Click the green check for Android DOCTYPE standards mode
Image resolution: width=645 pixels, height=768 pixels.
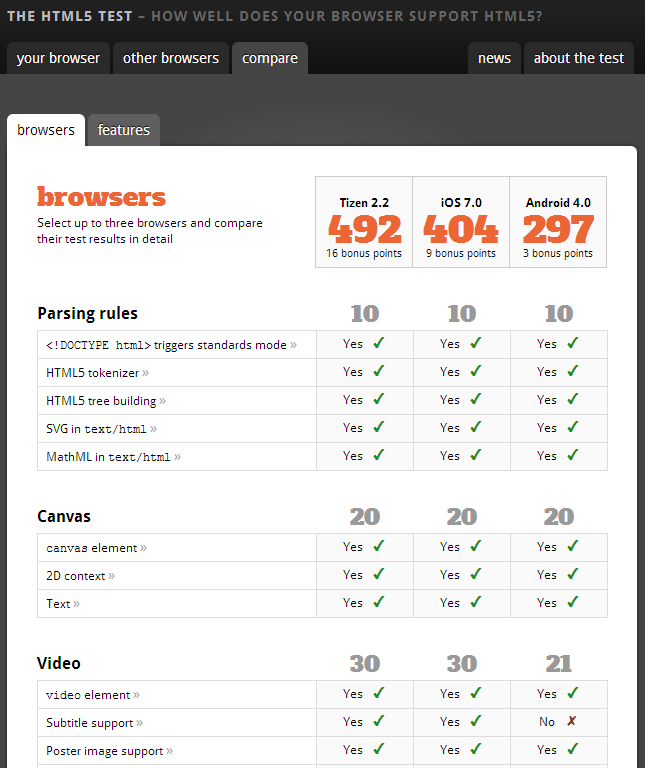tap(573, 343)
